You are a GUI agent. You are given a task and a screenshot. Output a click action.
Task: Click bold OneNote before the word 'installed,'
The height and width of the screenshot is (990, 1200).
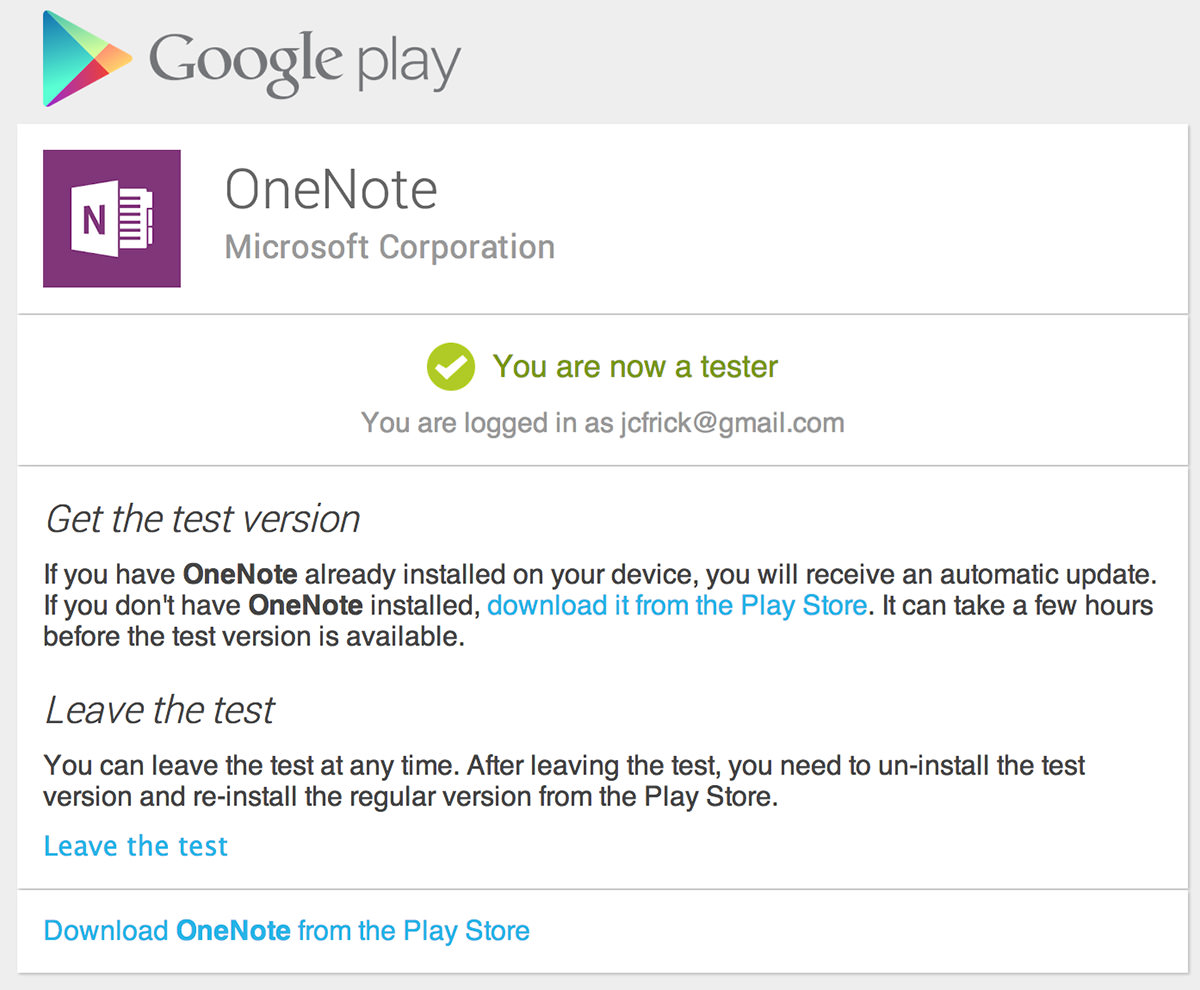(305, 605)
